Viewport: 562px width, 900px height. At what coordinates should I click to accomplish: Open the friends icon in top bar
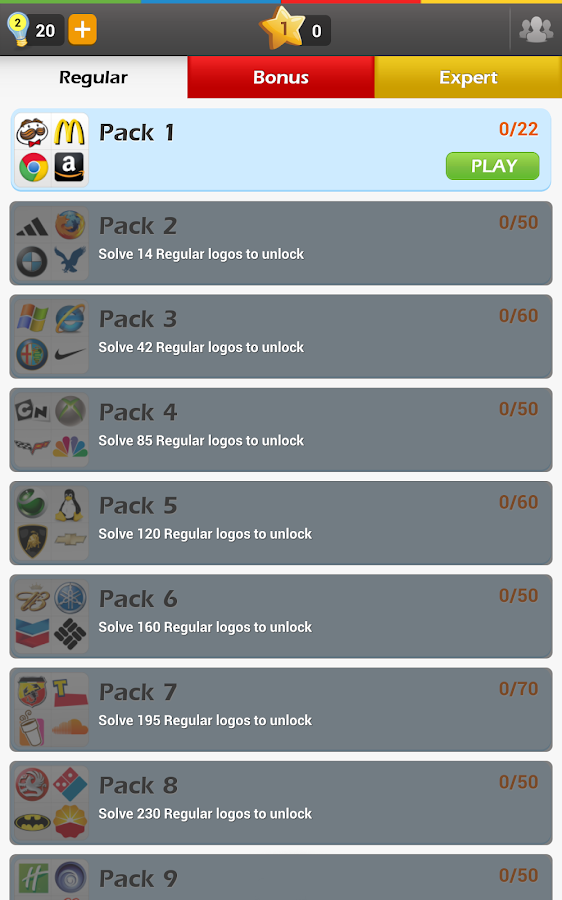point(536,29)
